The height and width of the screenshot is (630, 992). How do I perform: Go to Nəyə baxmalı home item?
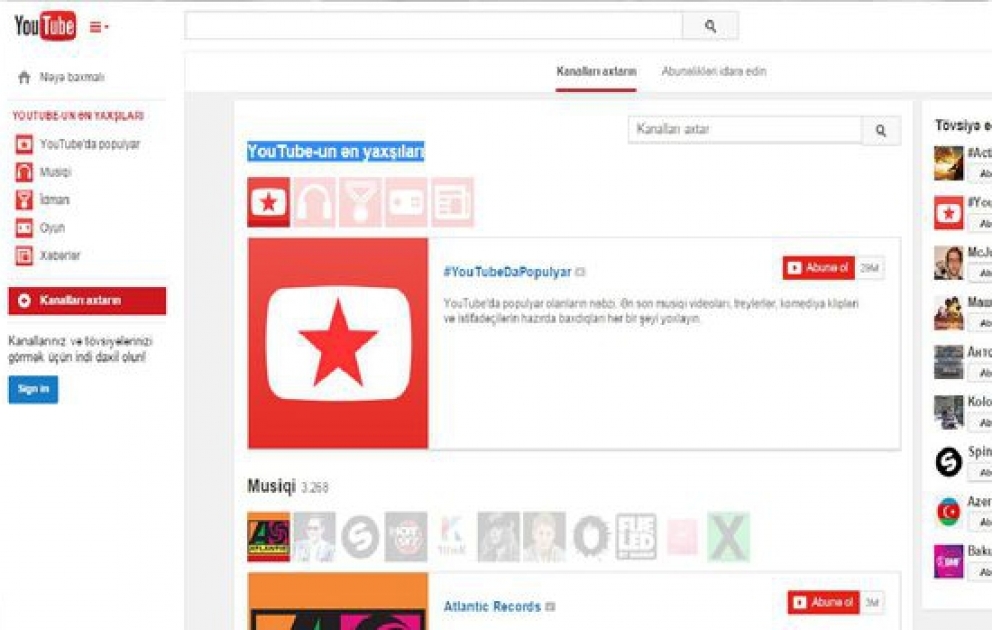point(61,77)
